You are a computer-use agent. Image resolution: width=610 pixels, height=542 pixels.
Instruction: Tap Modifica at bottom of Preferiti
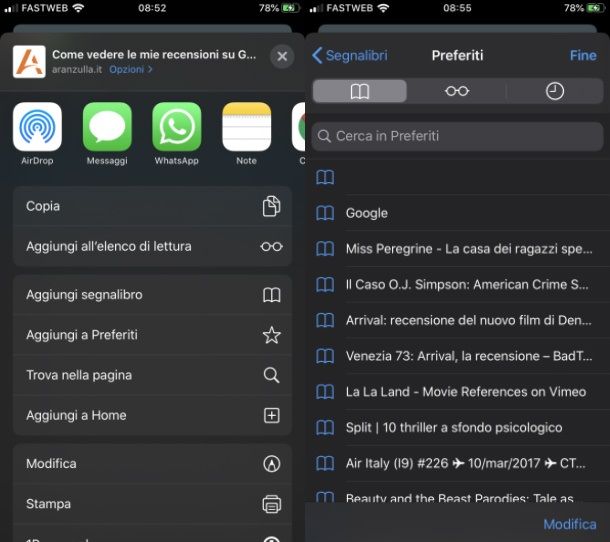tap(570, 524)
